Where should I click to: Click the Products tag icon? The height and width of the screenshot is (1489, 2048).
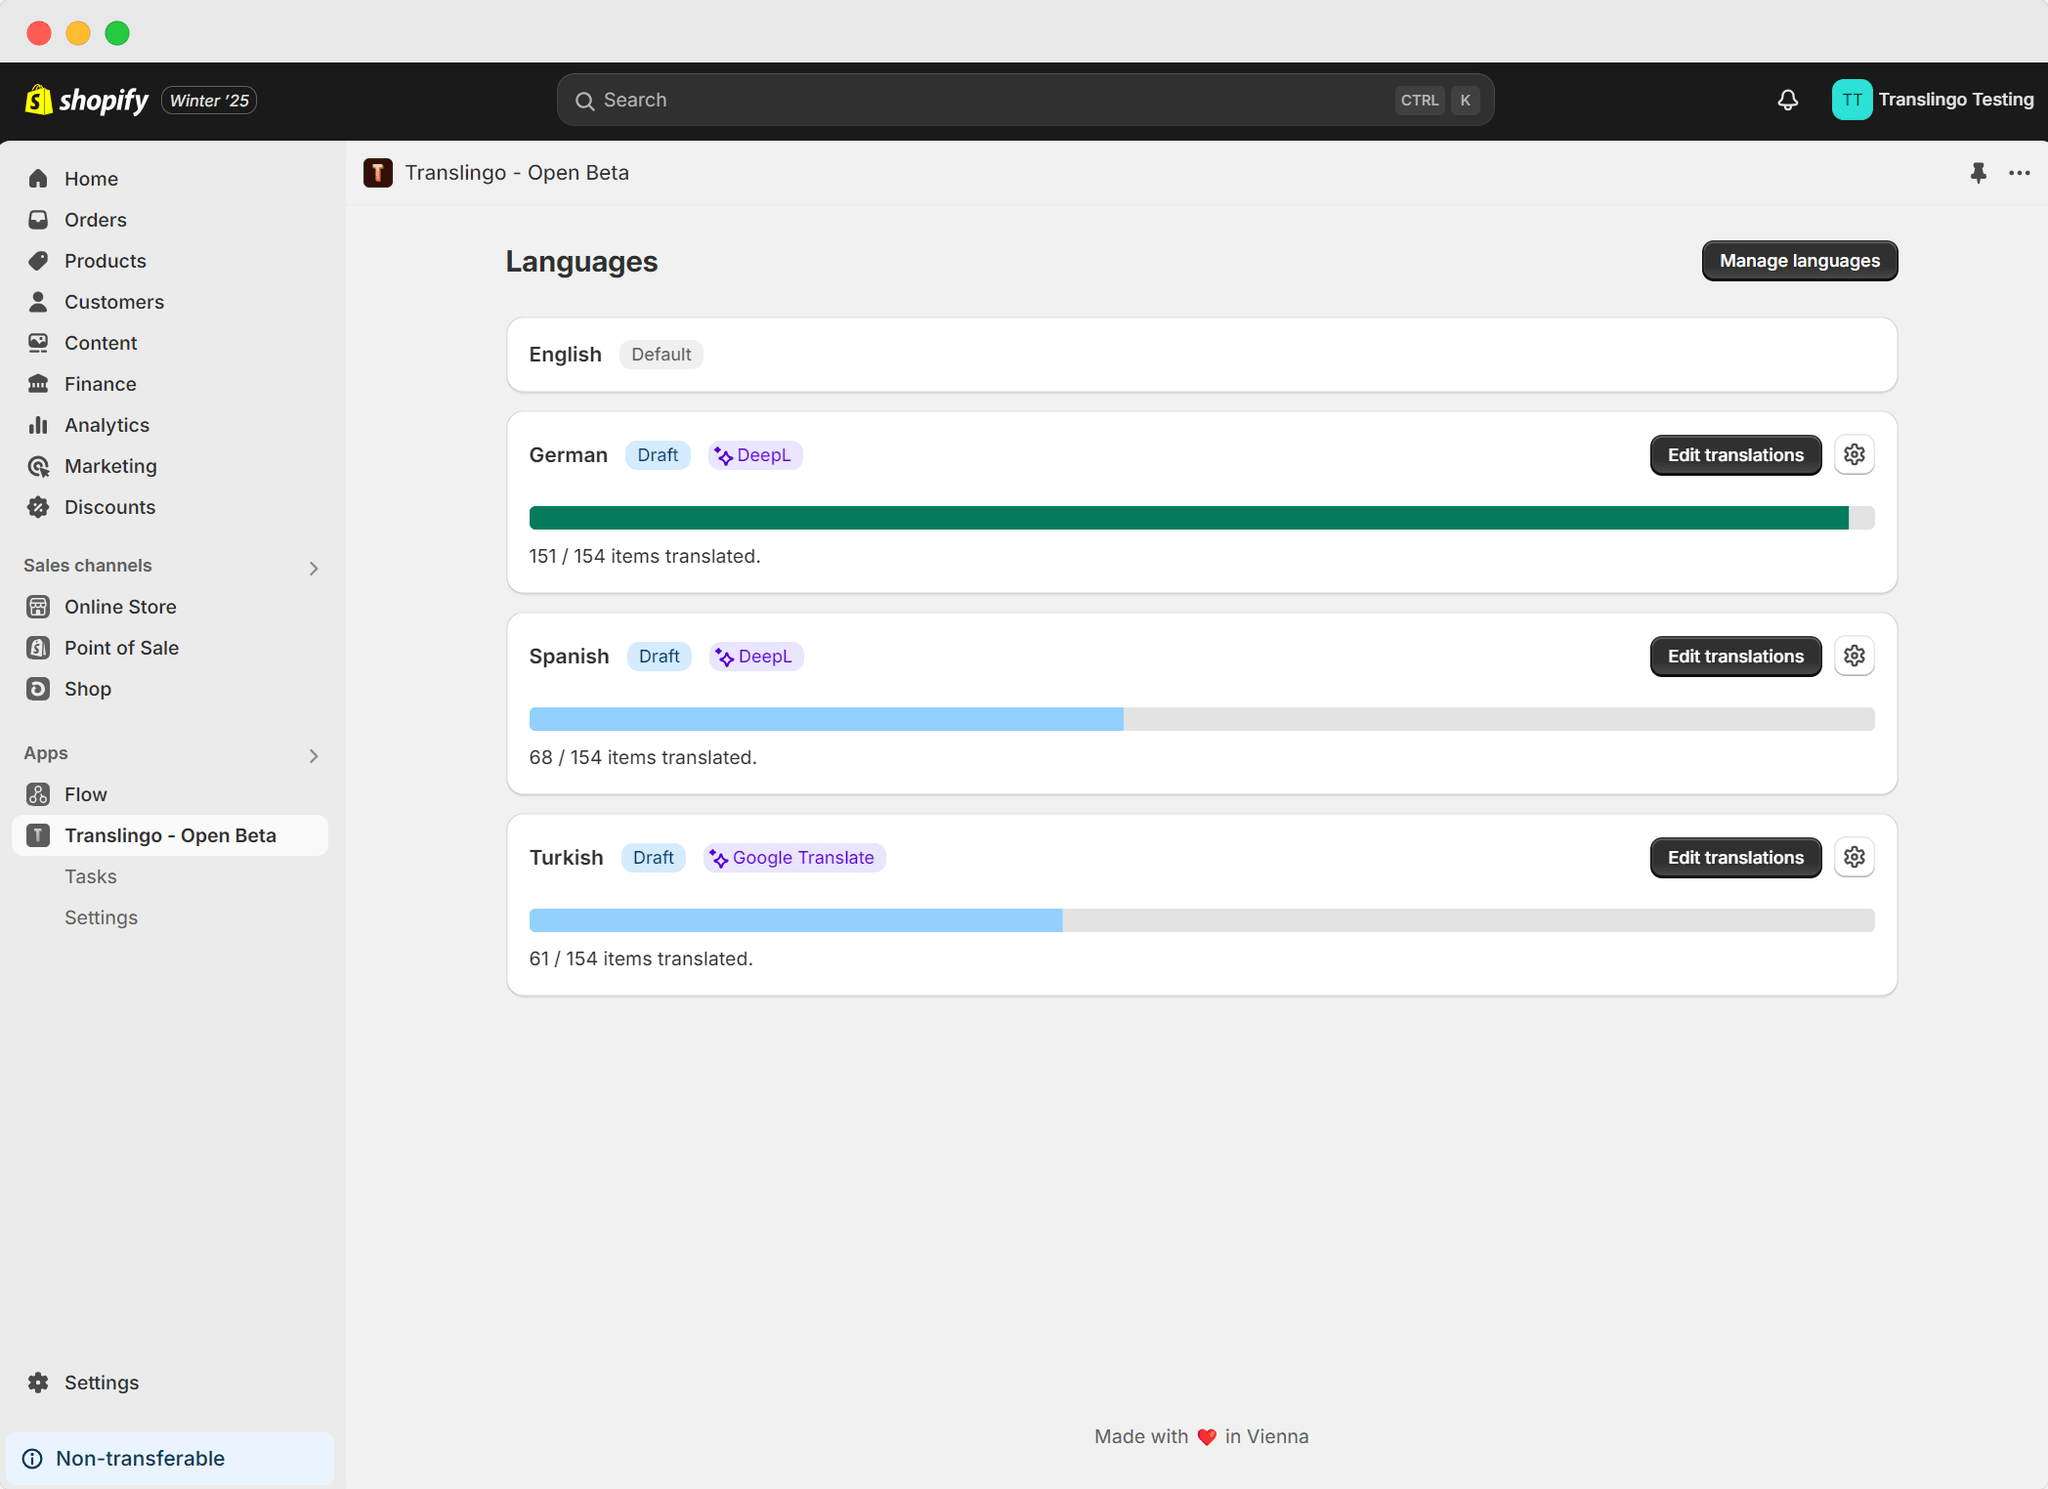38,261
